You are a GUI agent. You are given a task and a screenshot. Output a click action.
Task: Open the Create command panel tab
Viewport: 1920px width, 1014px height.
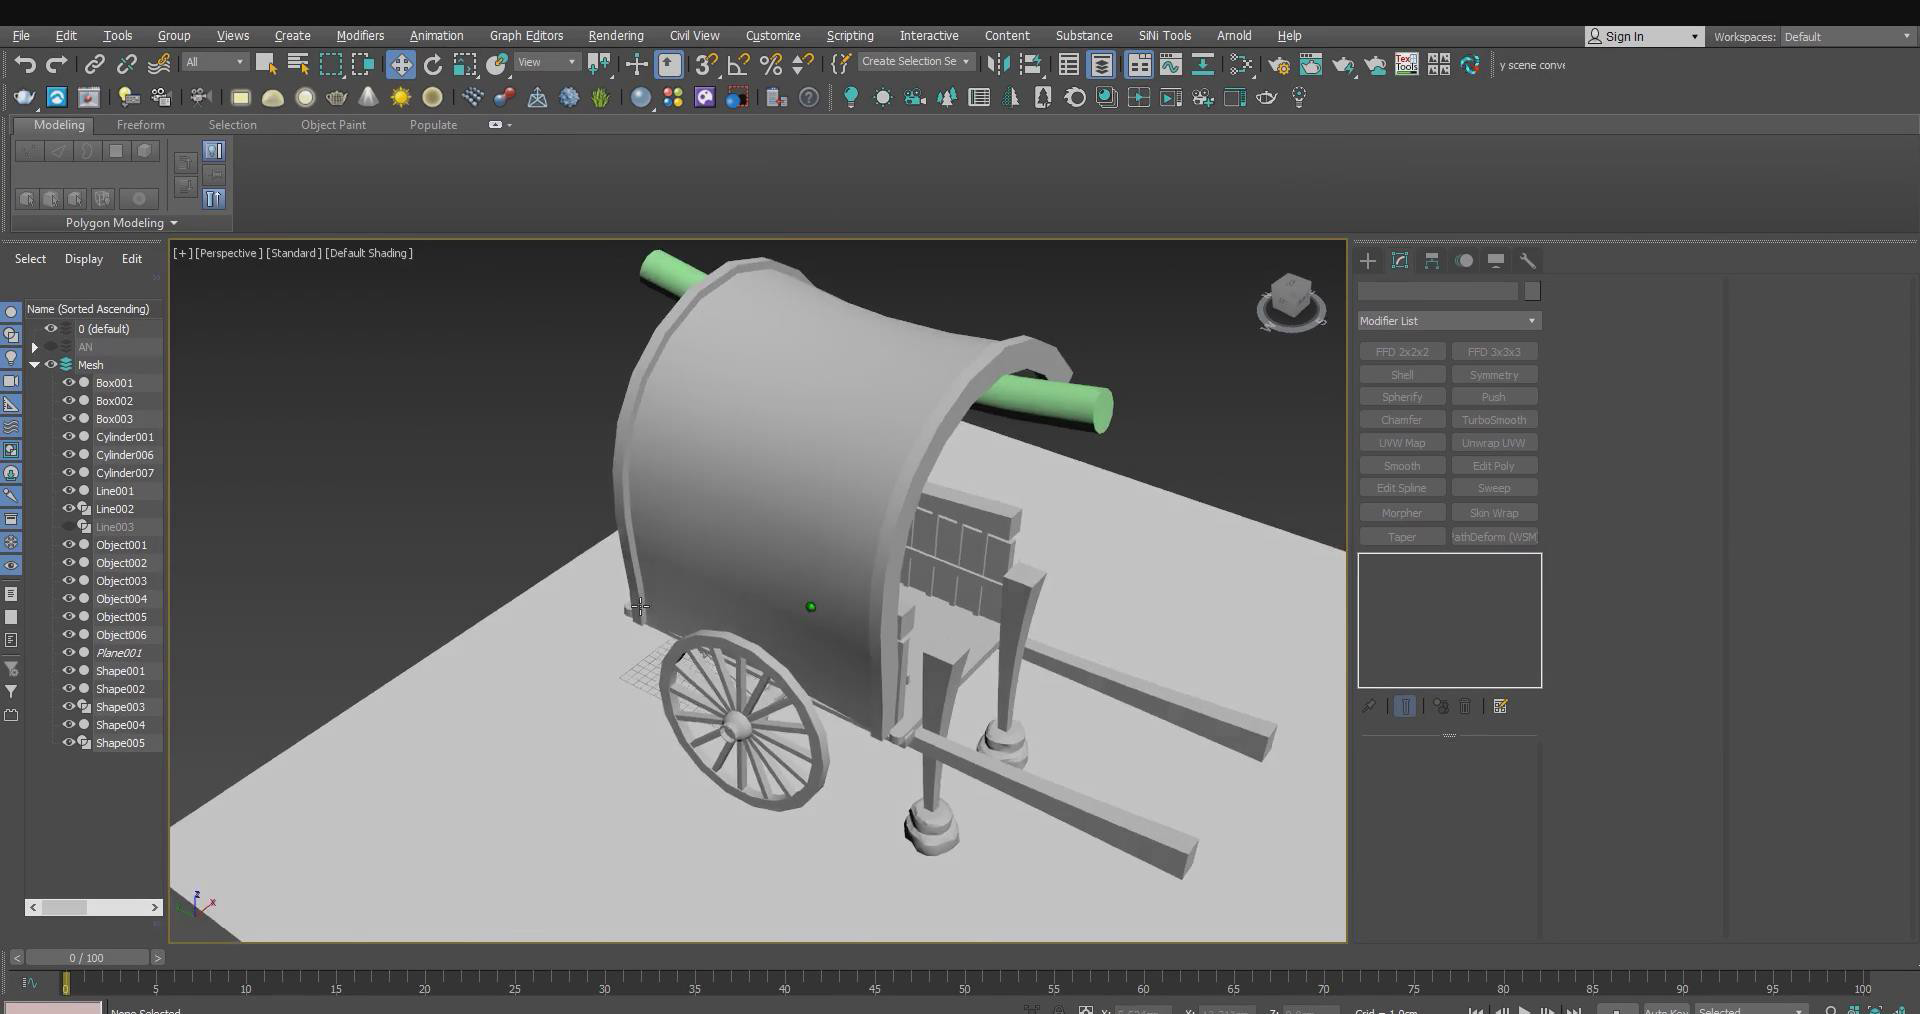[1368, 261]
